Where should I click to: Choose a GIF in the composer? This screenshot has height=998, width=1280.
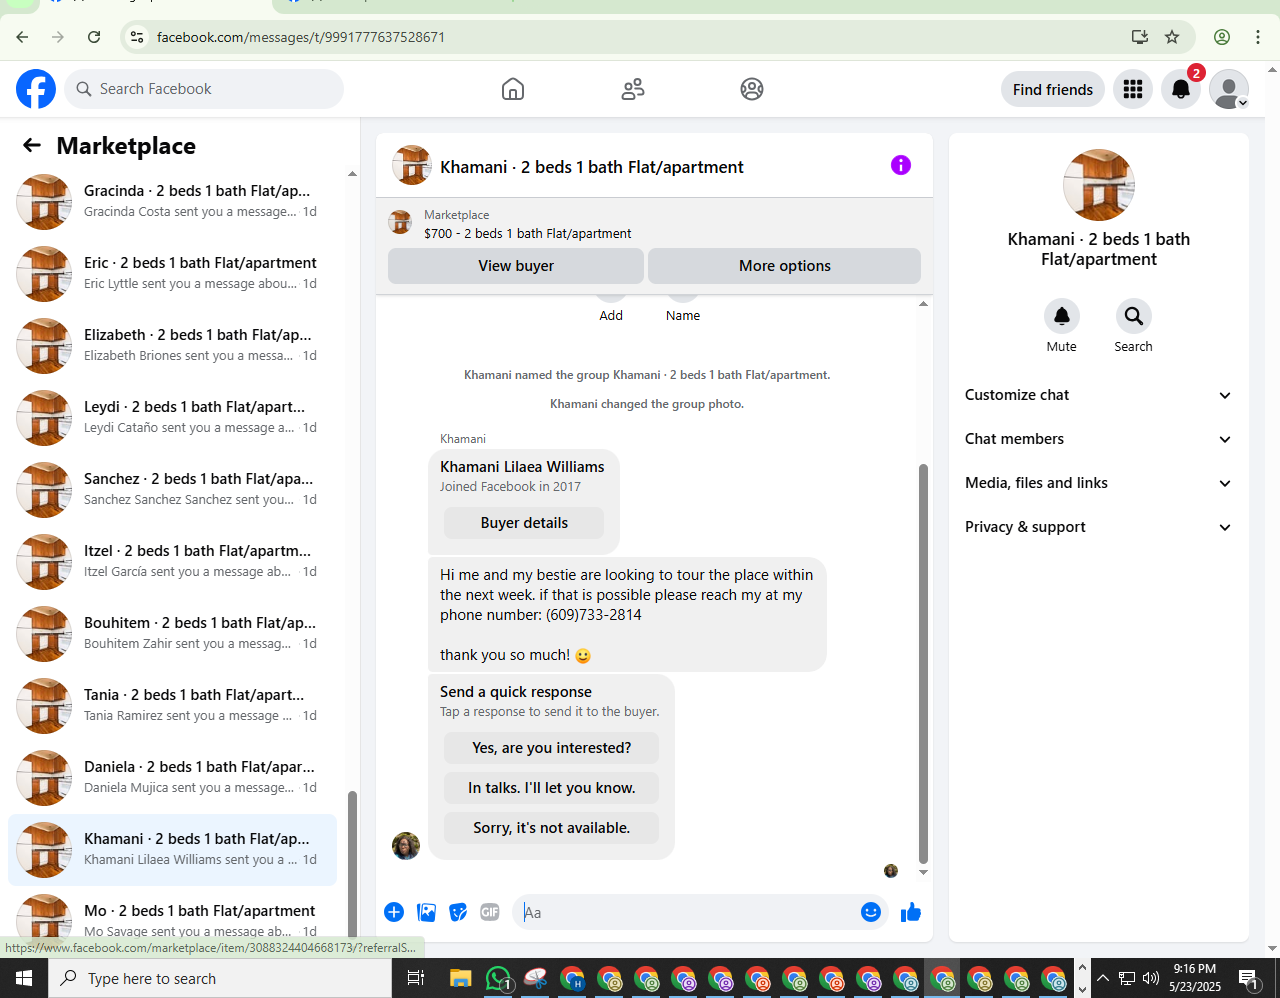pos(490,912)
